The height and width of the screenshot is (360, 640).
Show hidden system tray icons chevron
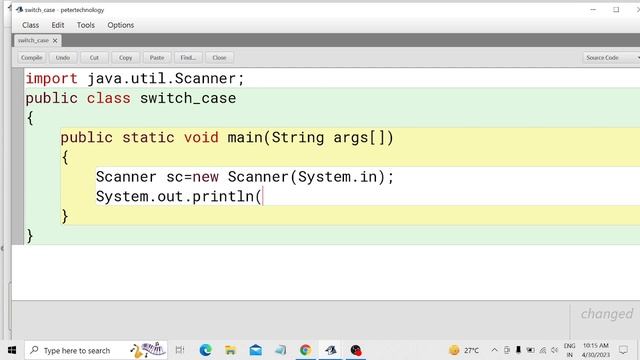(494, 350)
